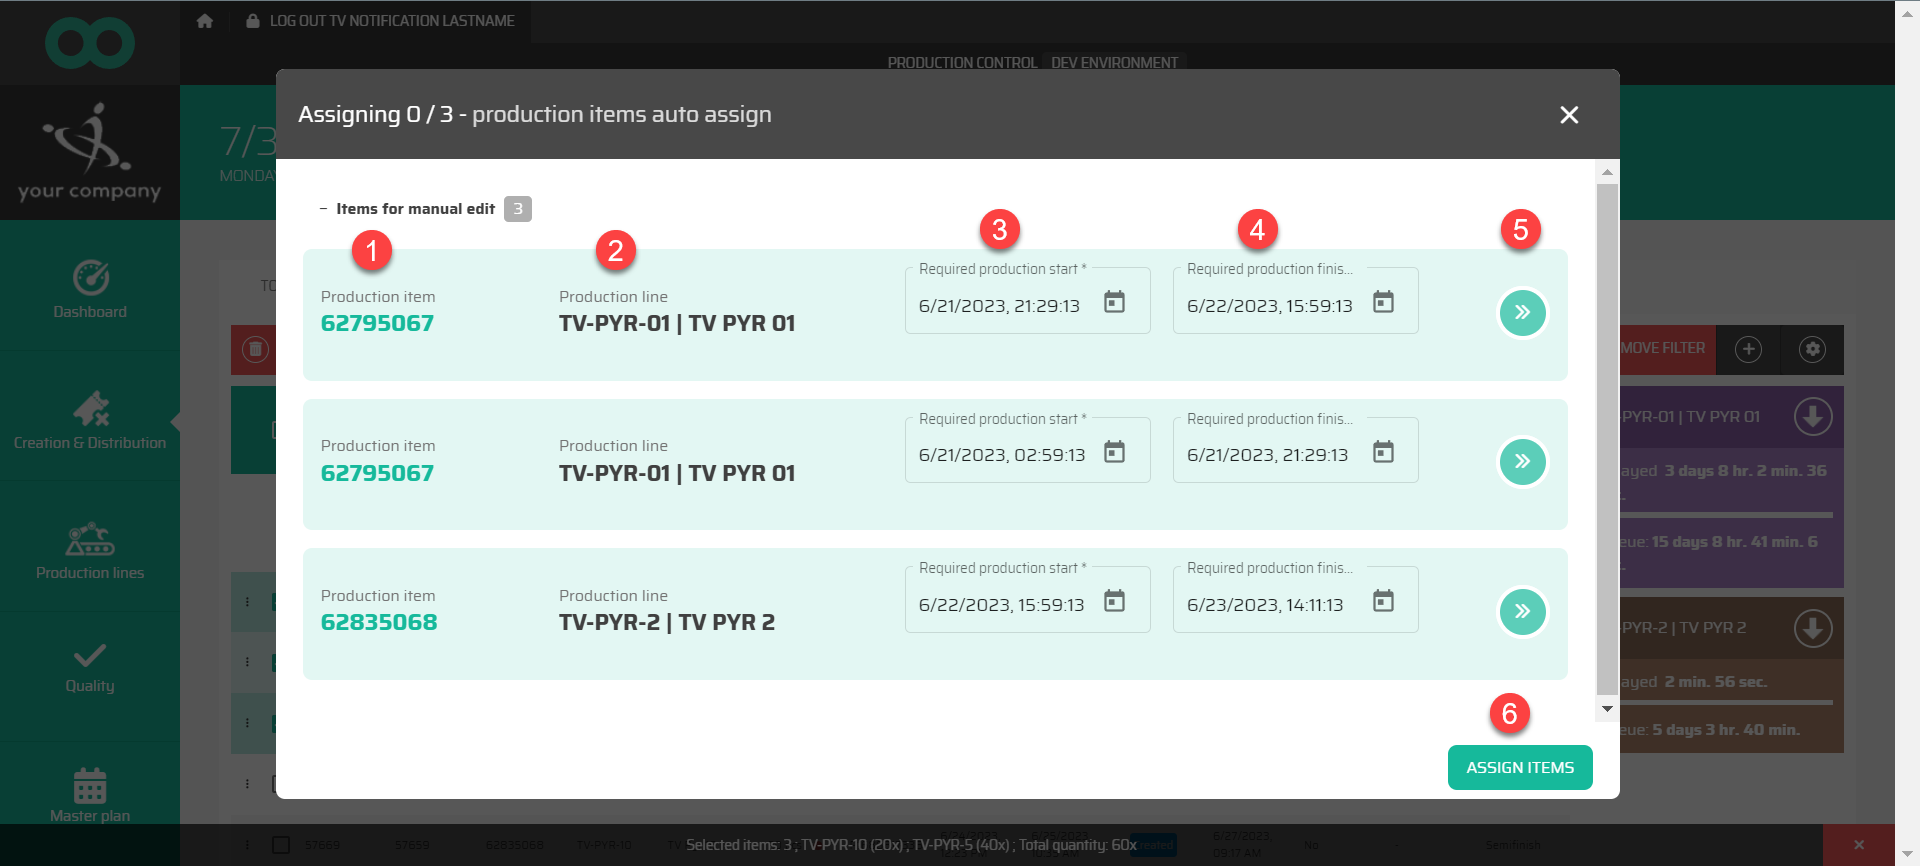This screenshot has width=1920, height=866.
Task: Open calendar for first row production start
Action: click(1114, 302)
